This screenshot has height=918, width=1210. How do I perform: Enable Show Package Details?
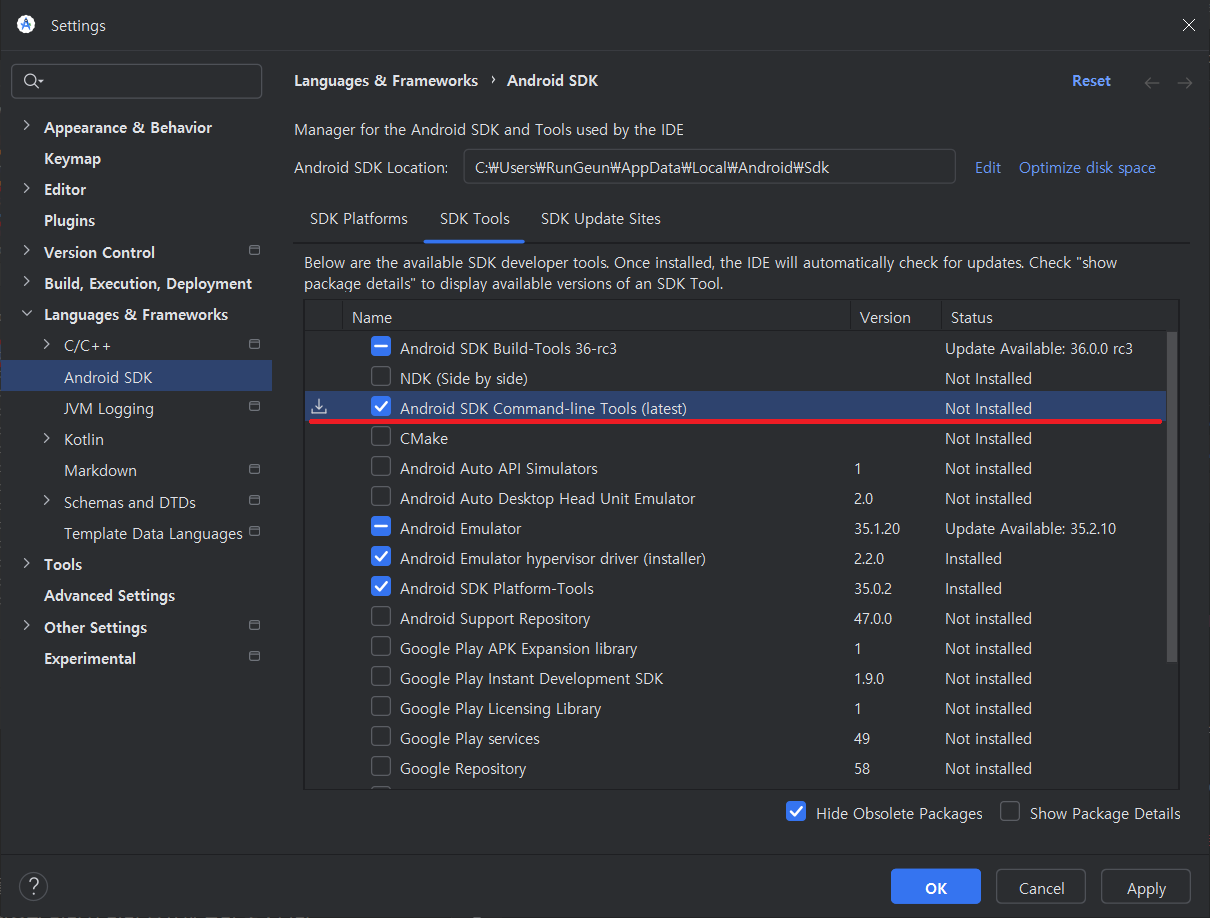[x=1010, y=812]
